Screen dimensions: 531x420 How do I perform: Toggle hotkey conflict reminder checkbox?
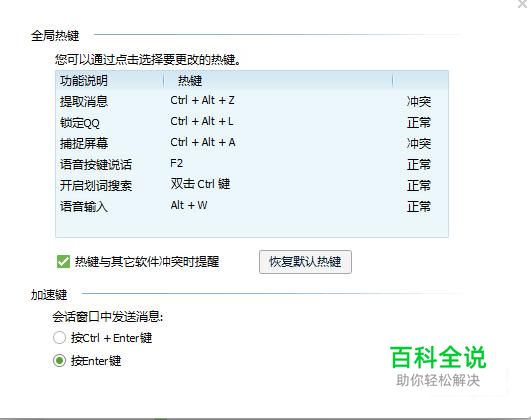coord(63,261)
